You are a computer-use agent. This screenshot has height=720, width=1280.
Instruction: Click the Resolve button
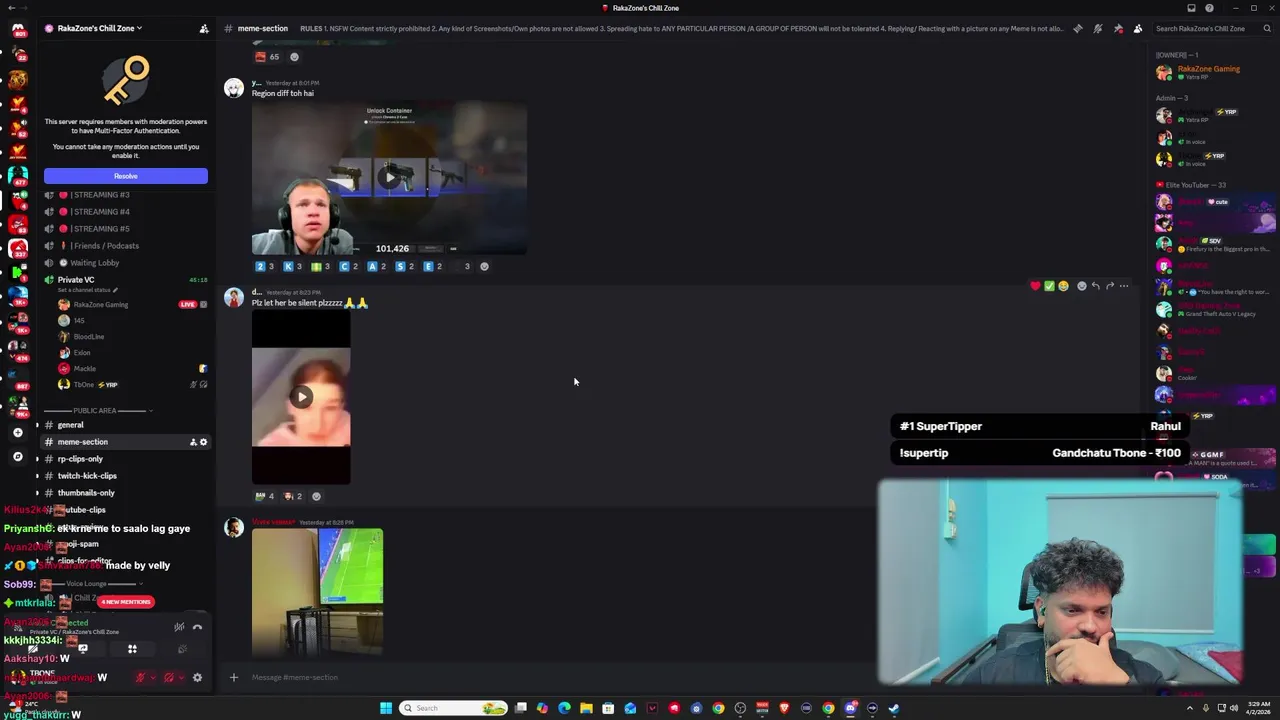pos(126,176)
